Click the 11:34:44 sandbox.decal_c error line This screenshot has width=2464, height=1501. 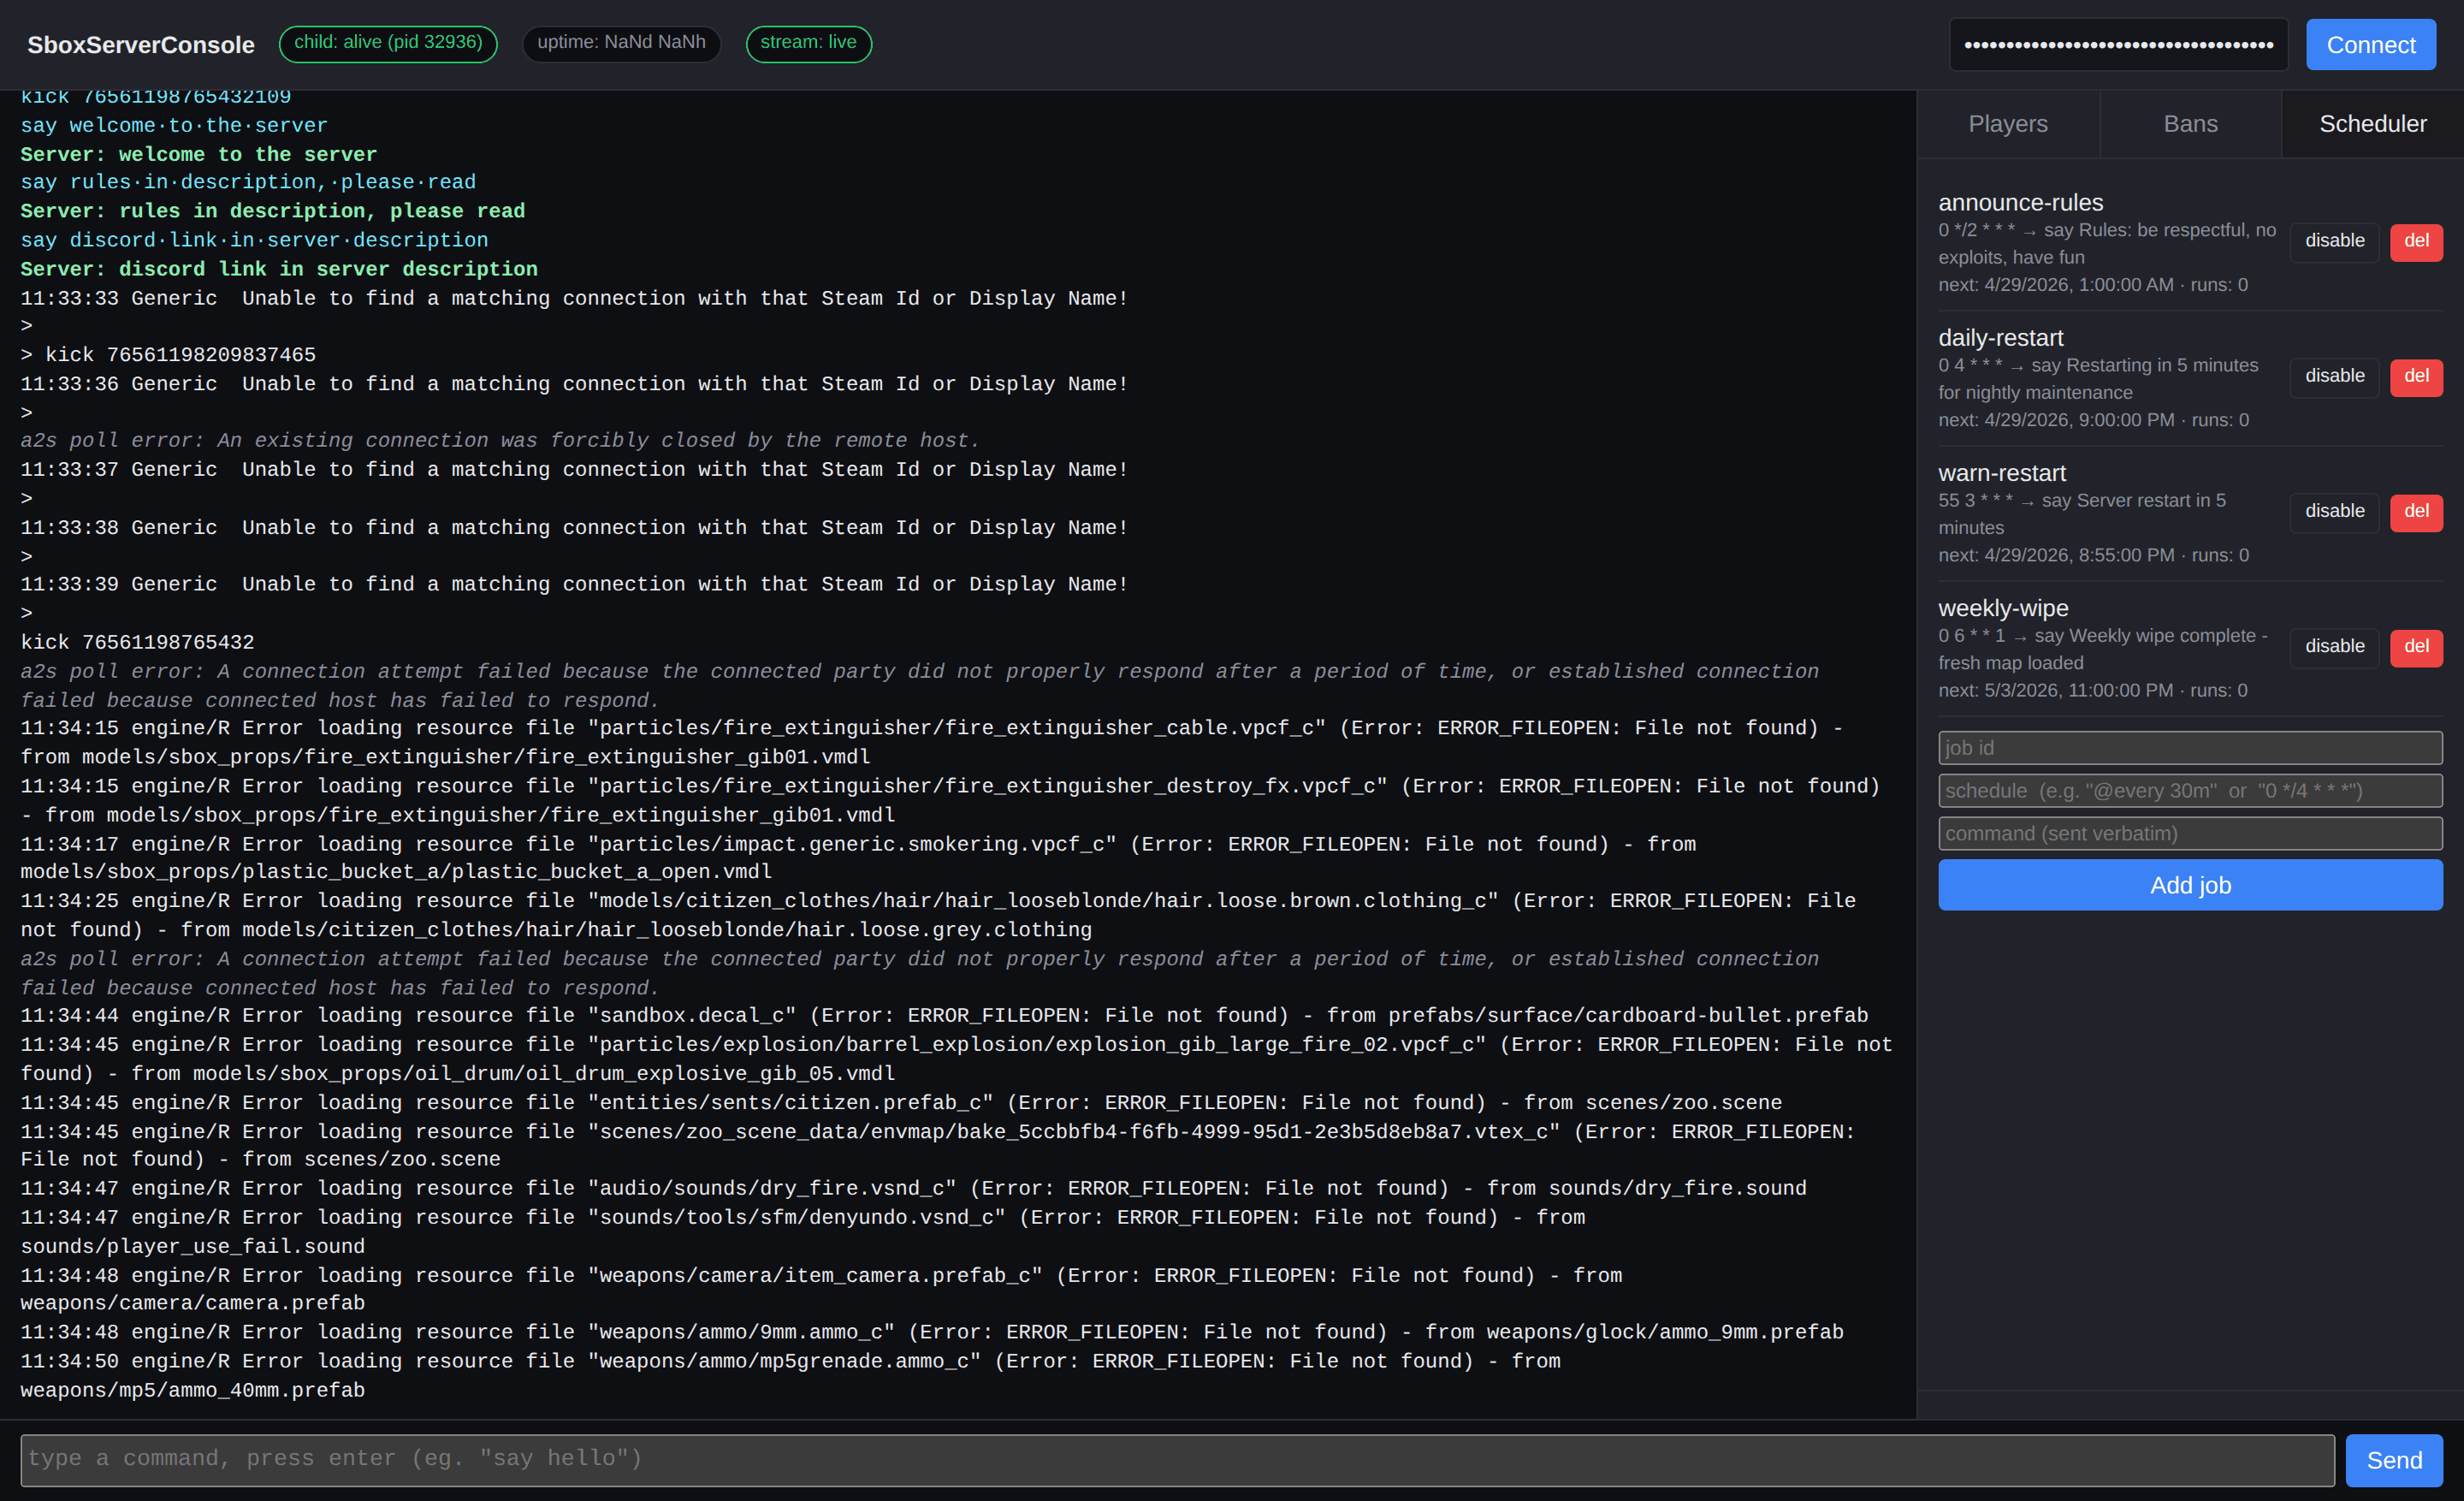944,1015
